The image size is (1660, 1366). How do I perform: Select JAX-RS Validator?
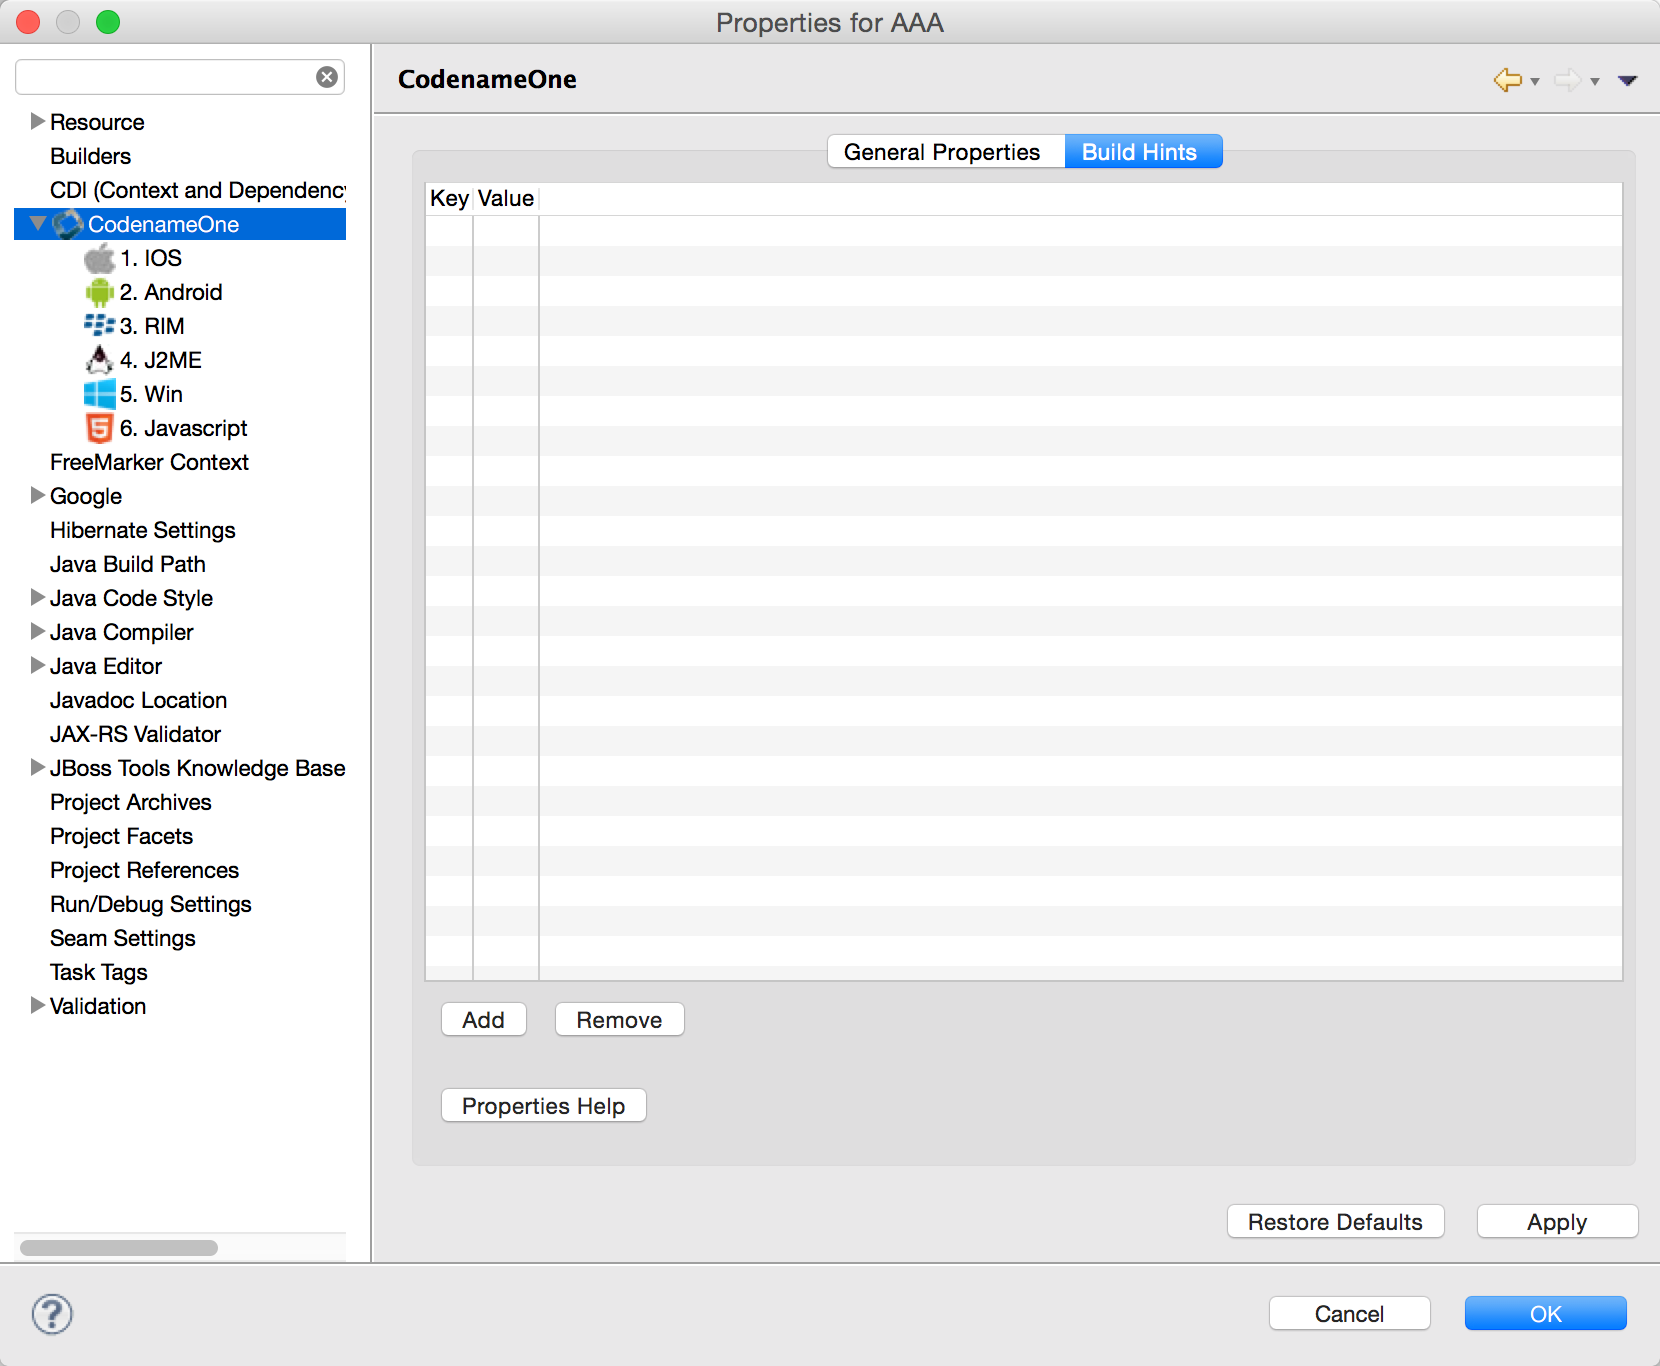[x=136, y=734]
